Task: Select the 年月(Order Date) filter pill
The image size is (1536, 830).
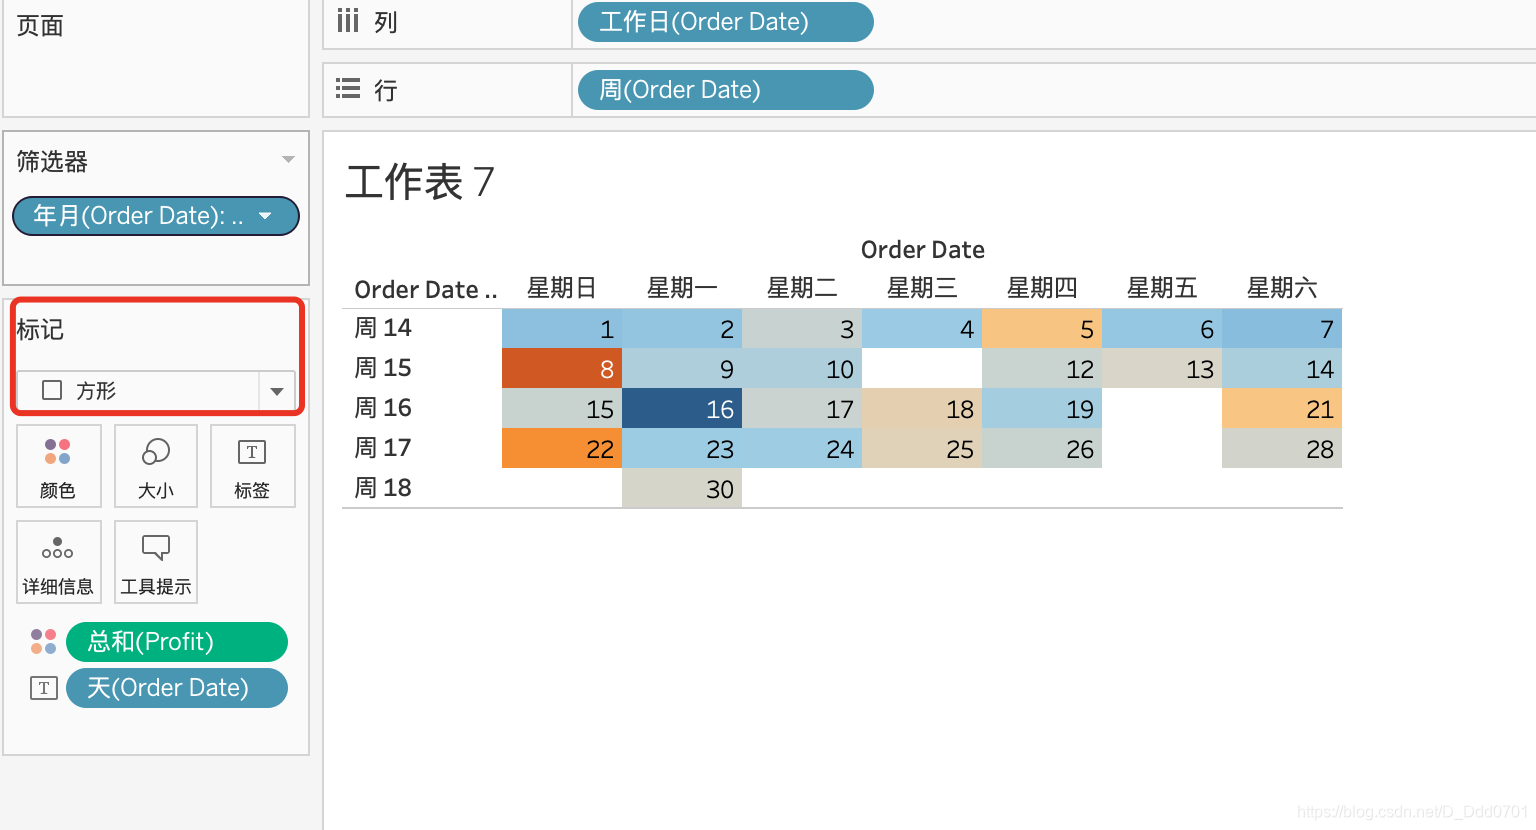Action: tap(156, 216)
